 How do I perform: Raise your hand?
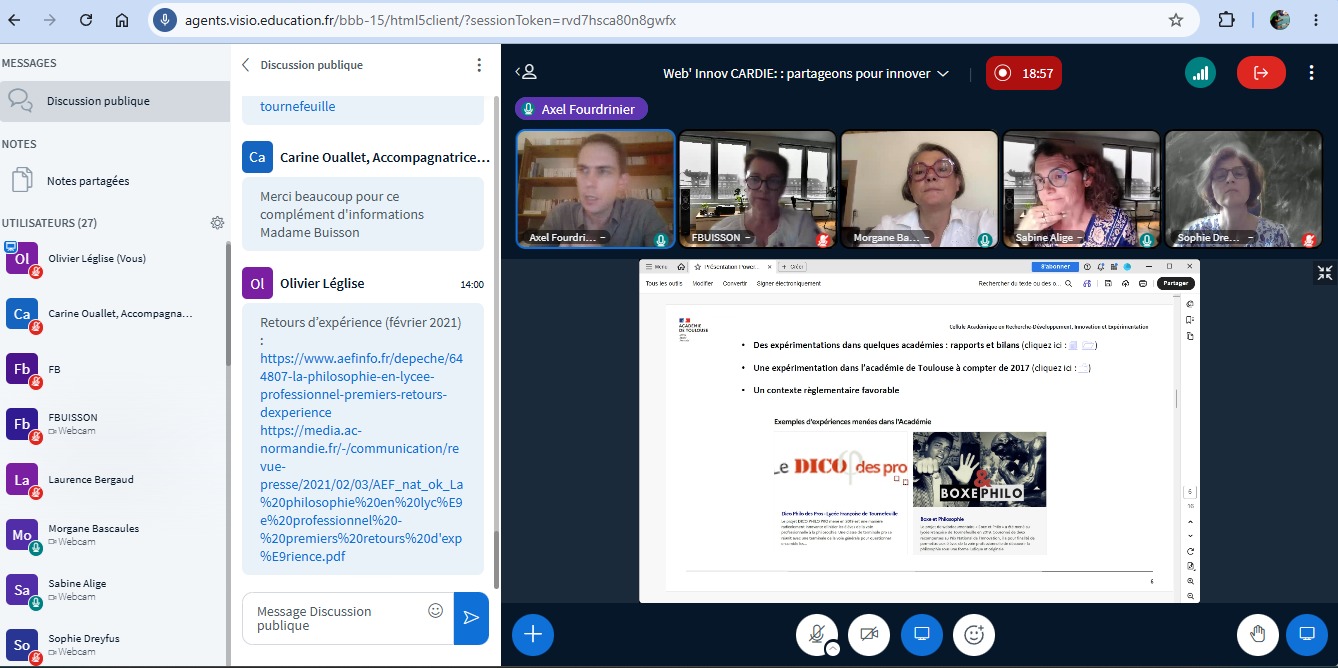click(1258, 634)
